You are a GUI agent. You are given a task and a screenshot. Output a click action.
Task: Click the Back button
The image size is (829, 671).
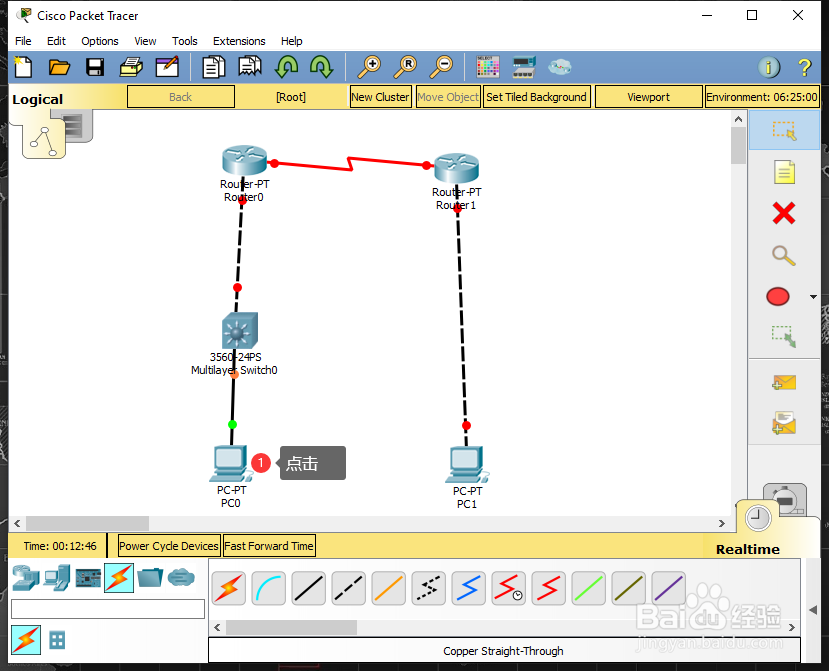181,97
